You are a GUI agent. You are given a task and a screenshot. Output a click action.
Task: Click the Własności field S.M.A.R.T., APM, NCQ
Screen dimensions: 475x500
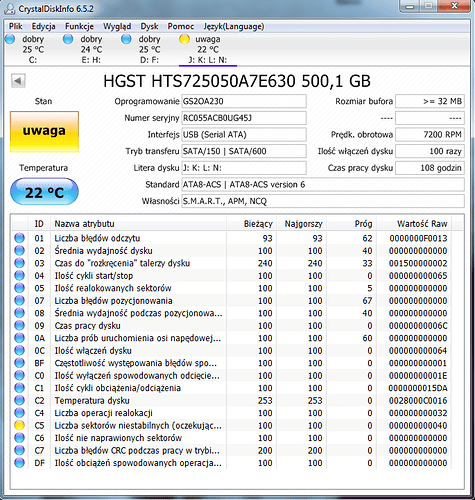point(323,201)
